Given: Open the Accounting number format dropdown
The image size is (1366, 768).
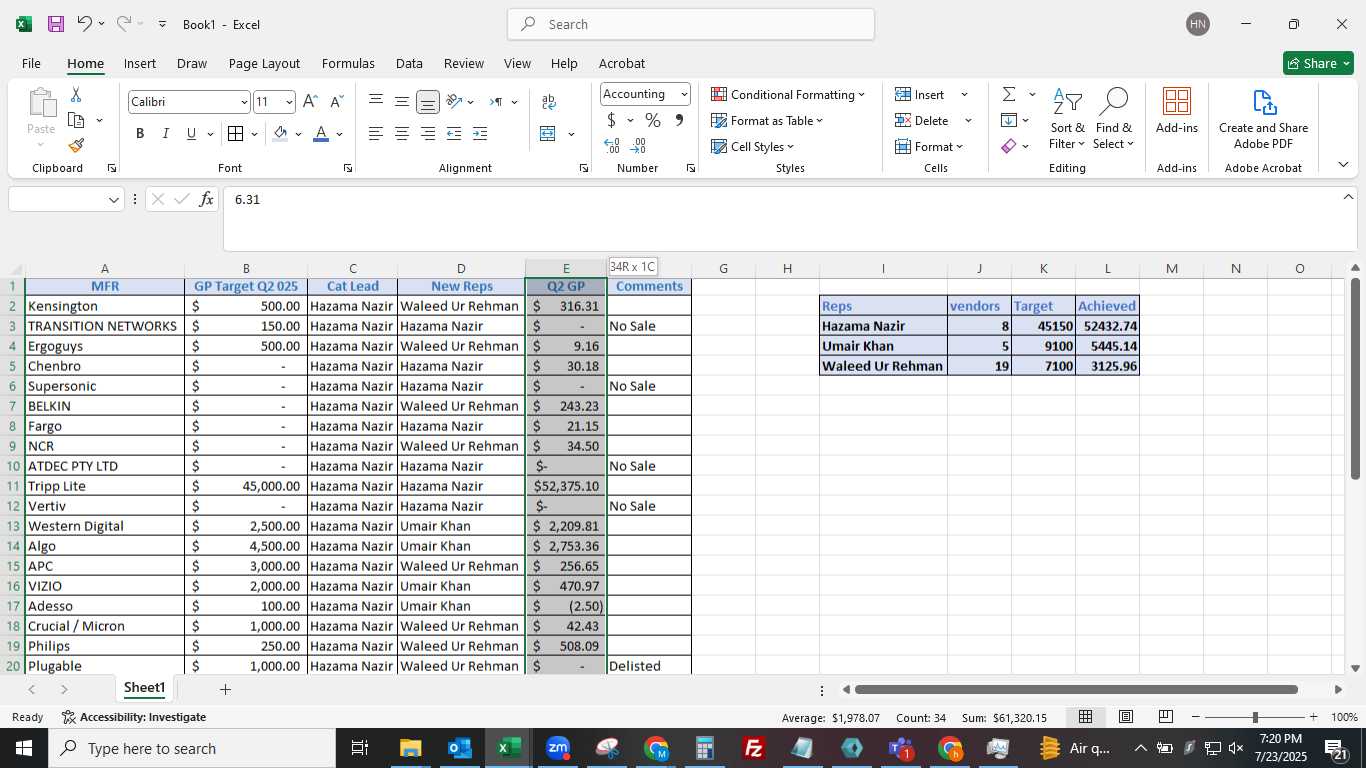Looking at the screenshot, I should coord(684,94).
